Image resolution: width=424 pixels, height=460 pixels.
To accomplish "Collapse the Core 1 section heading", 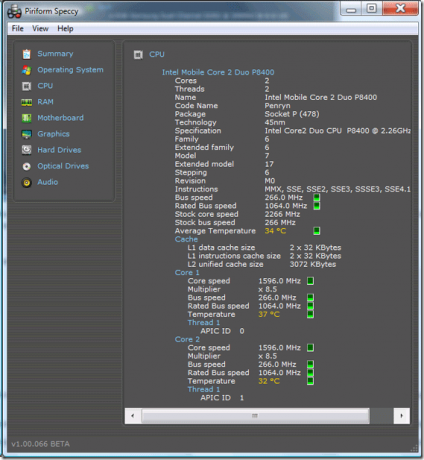I will [187, 273].
